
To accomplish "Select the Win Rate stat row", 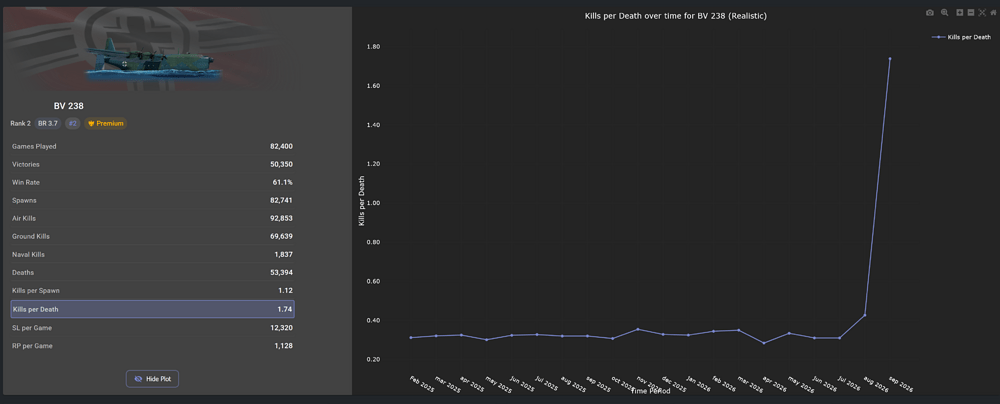I will click(152, 183).
